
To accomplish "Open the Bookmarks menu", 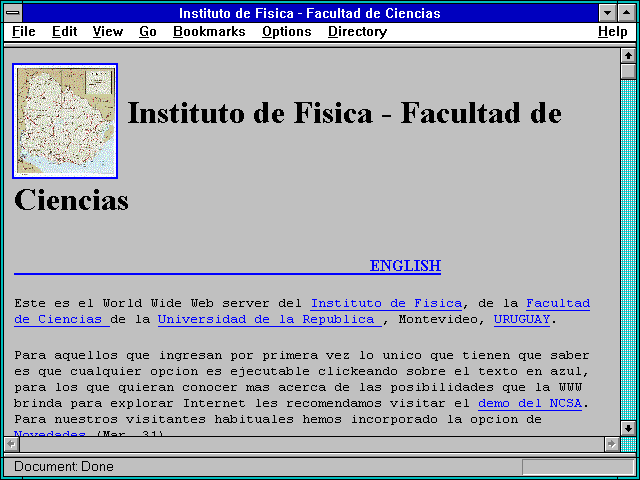I will [209, 32].
